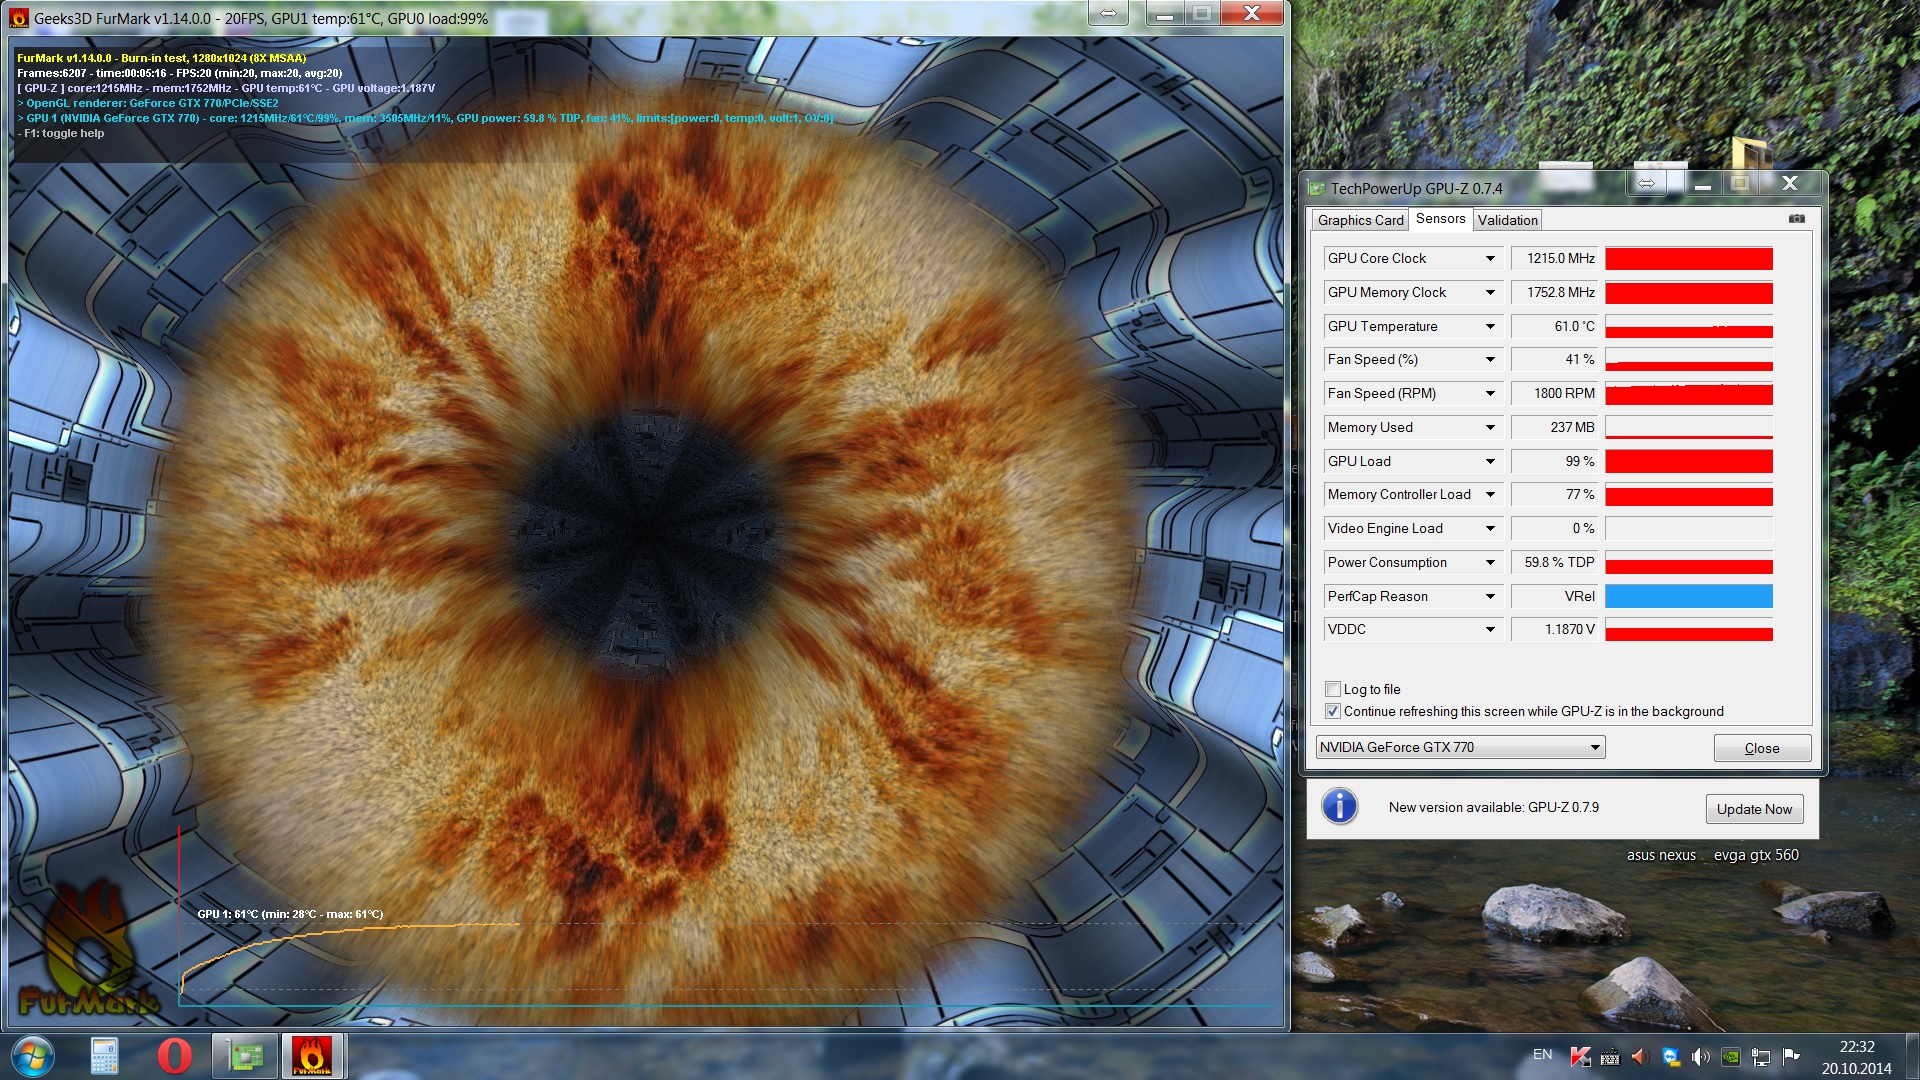The height and width of the screenshot is (1080, 1920).
Task: Click the GPU-Z screenshot camera icon
Action: point(1796,219)
